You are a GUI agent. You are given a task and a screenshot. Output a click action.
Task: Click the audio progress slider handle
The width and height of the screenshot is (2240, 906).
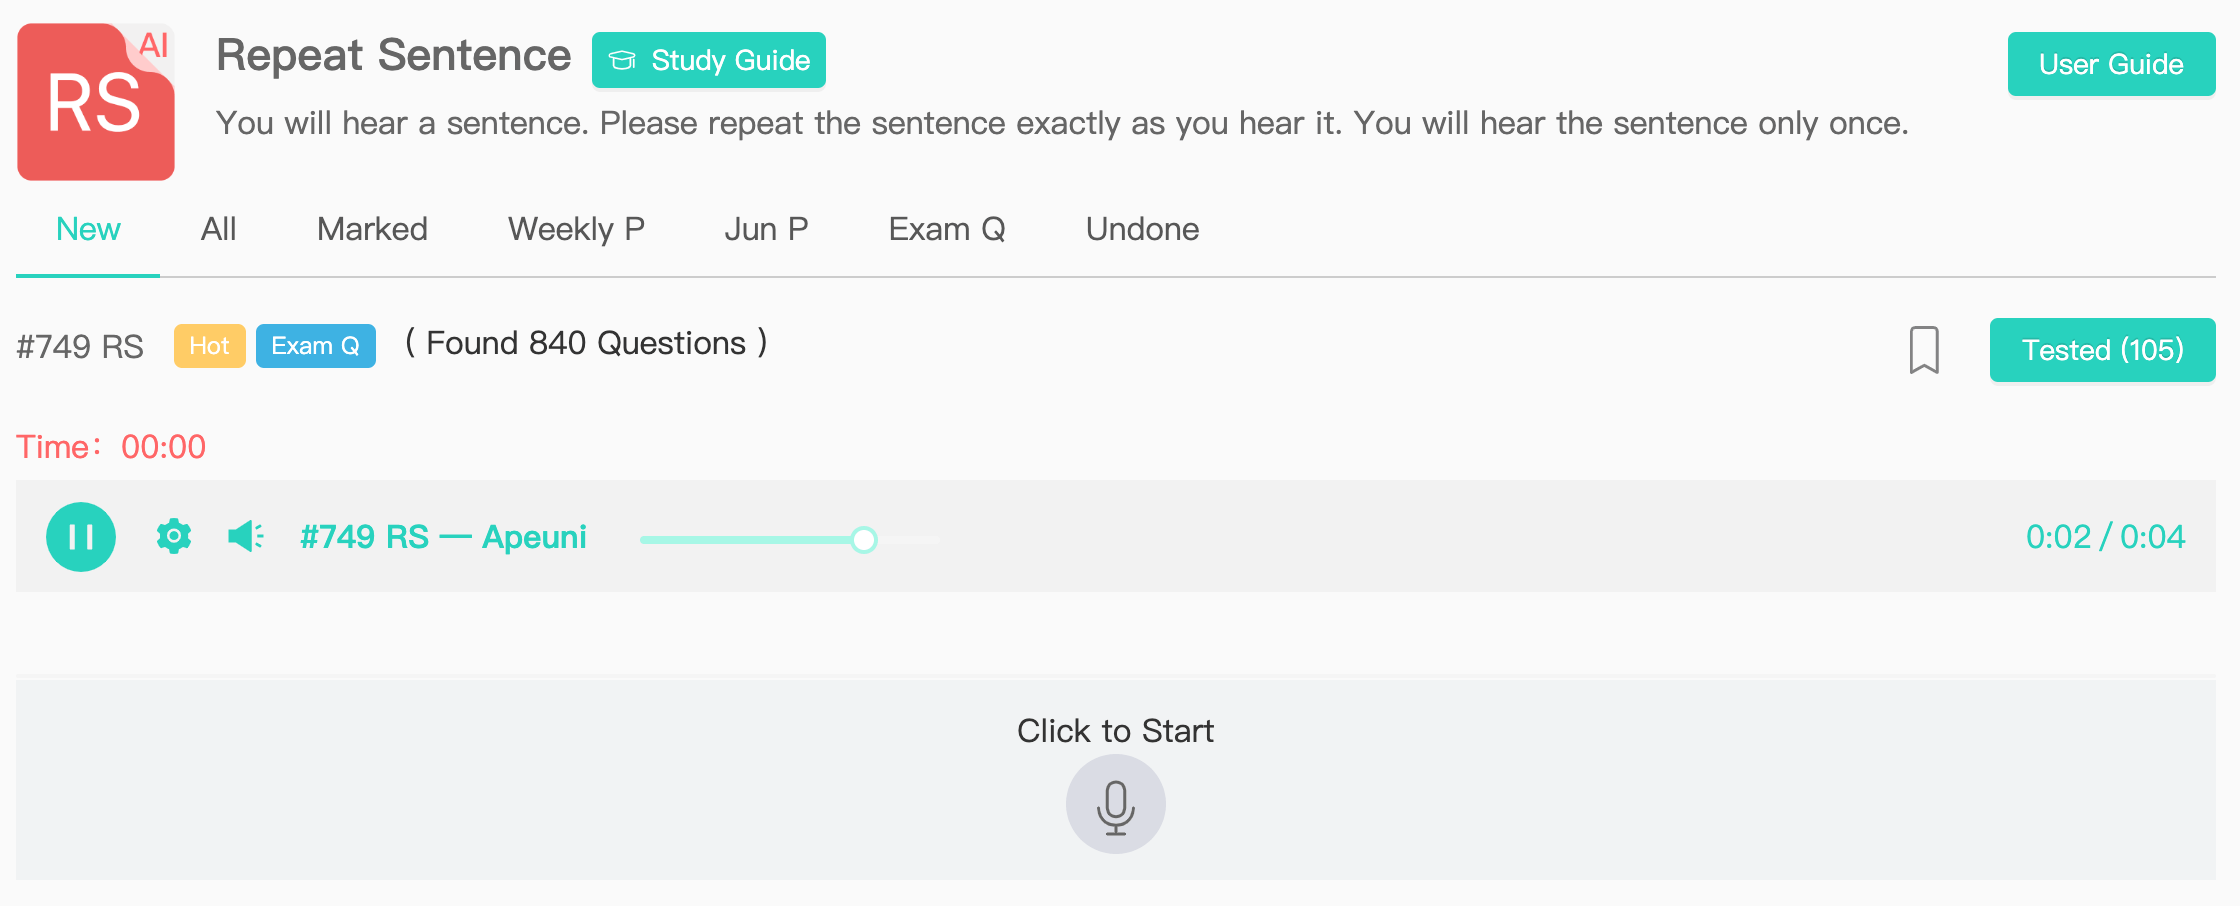pyautogui.click(x=864, y=540)
